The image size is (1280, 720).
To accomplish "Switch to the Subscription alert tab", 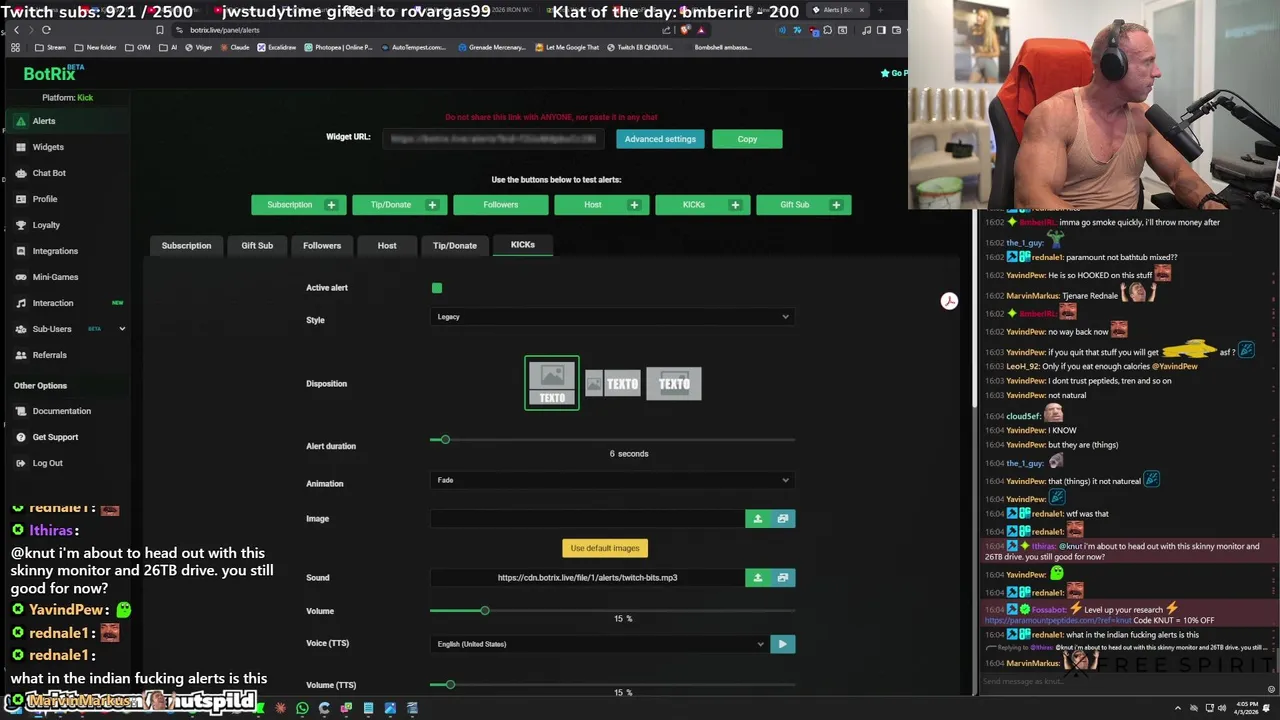I will coord(186,246).
